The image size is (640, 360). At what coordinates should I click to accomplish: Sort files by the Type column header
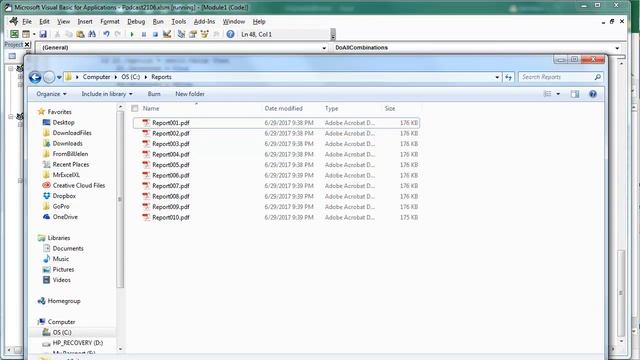coord(331,108)
